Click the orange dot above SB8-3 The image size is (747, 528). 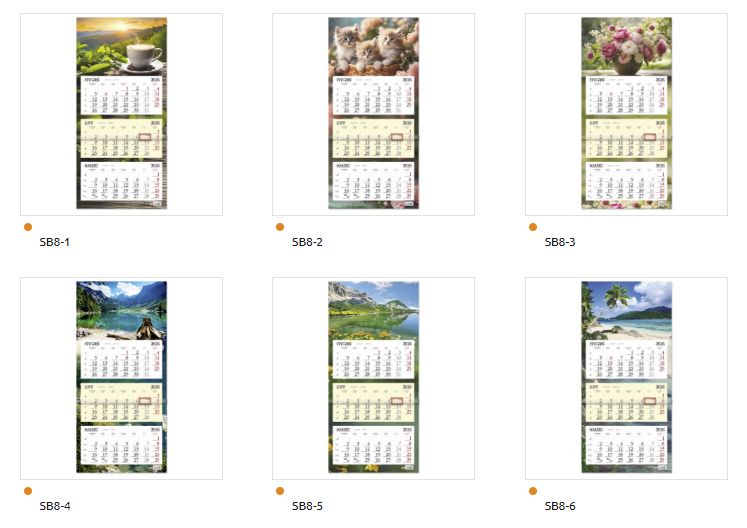pyautogui.click(x=533, y=227)
